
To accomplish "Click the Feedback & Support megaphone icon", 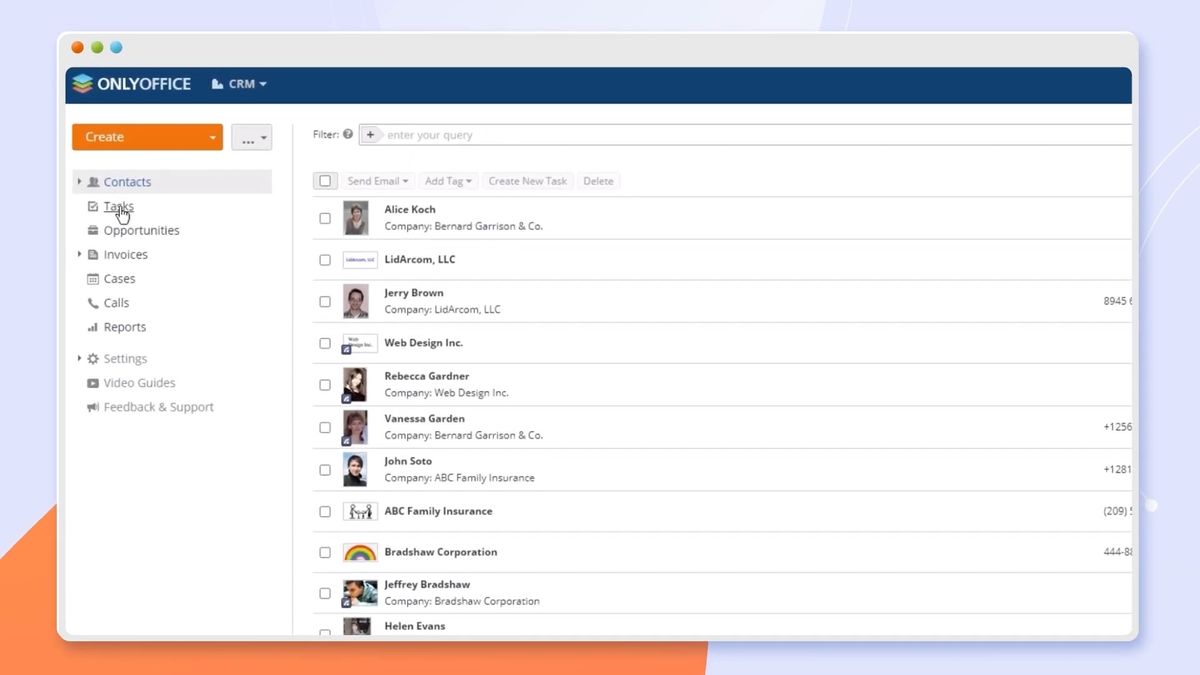I will coord(92,407).
